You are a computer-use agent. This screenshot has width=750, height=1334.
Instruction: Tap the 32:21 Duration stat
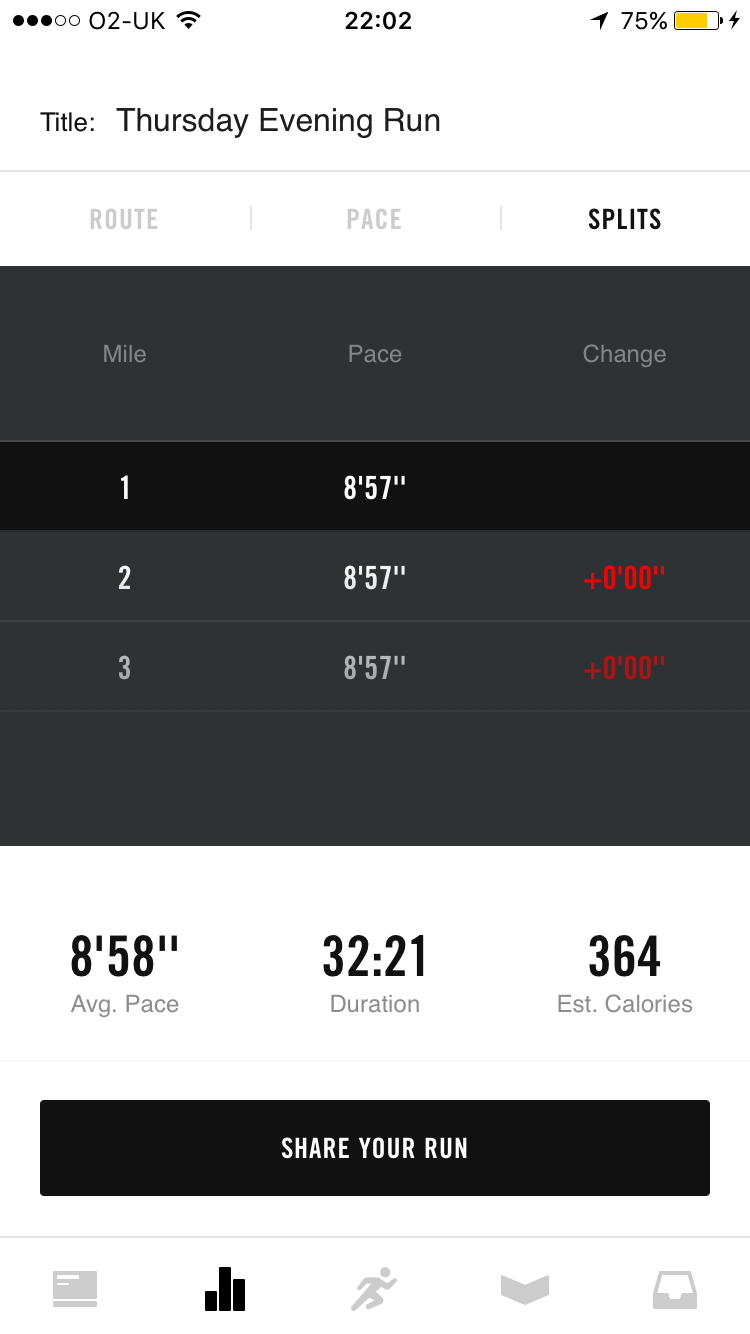(375, 972)
